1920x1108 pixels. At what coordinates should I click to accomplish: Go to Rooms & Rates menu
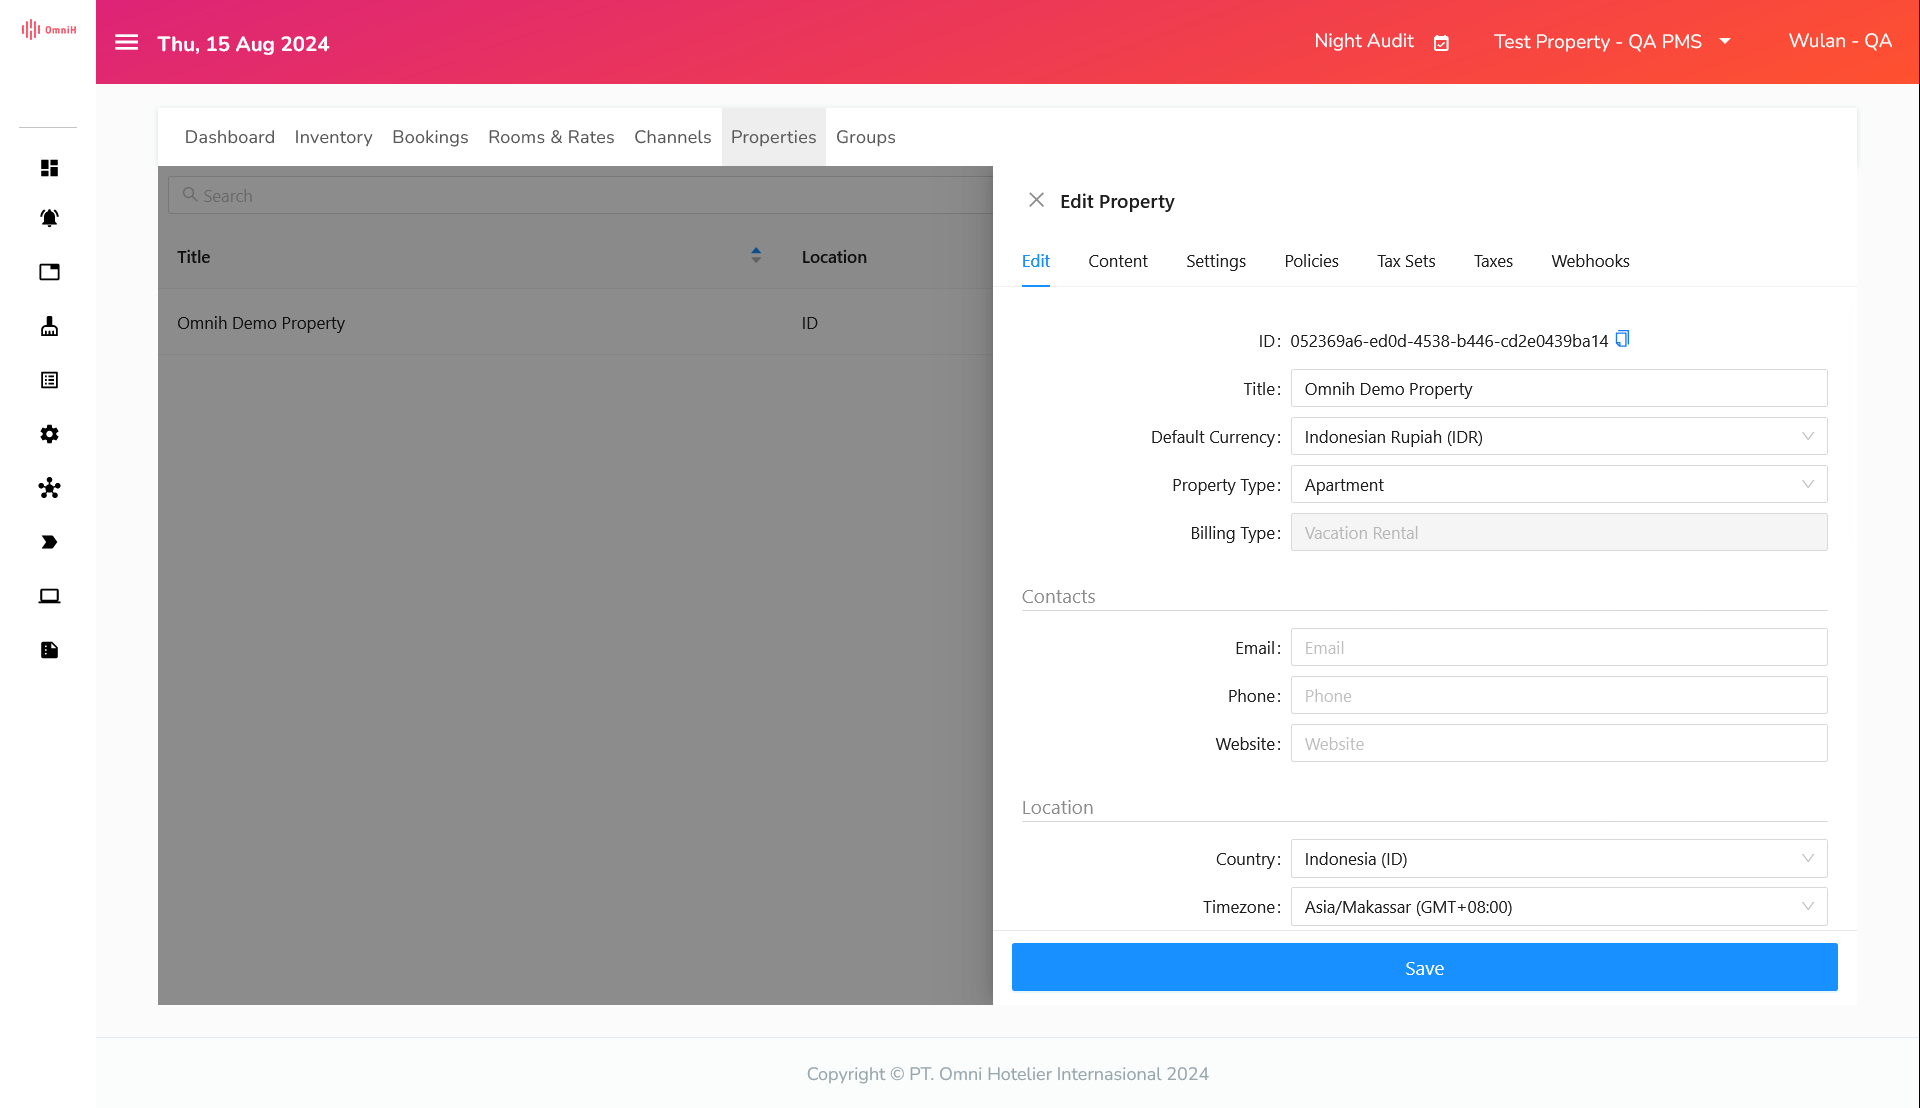coord(551,137)
